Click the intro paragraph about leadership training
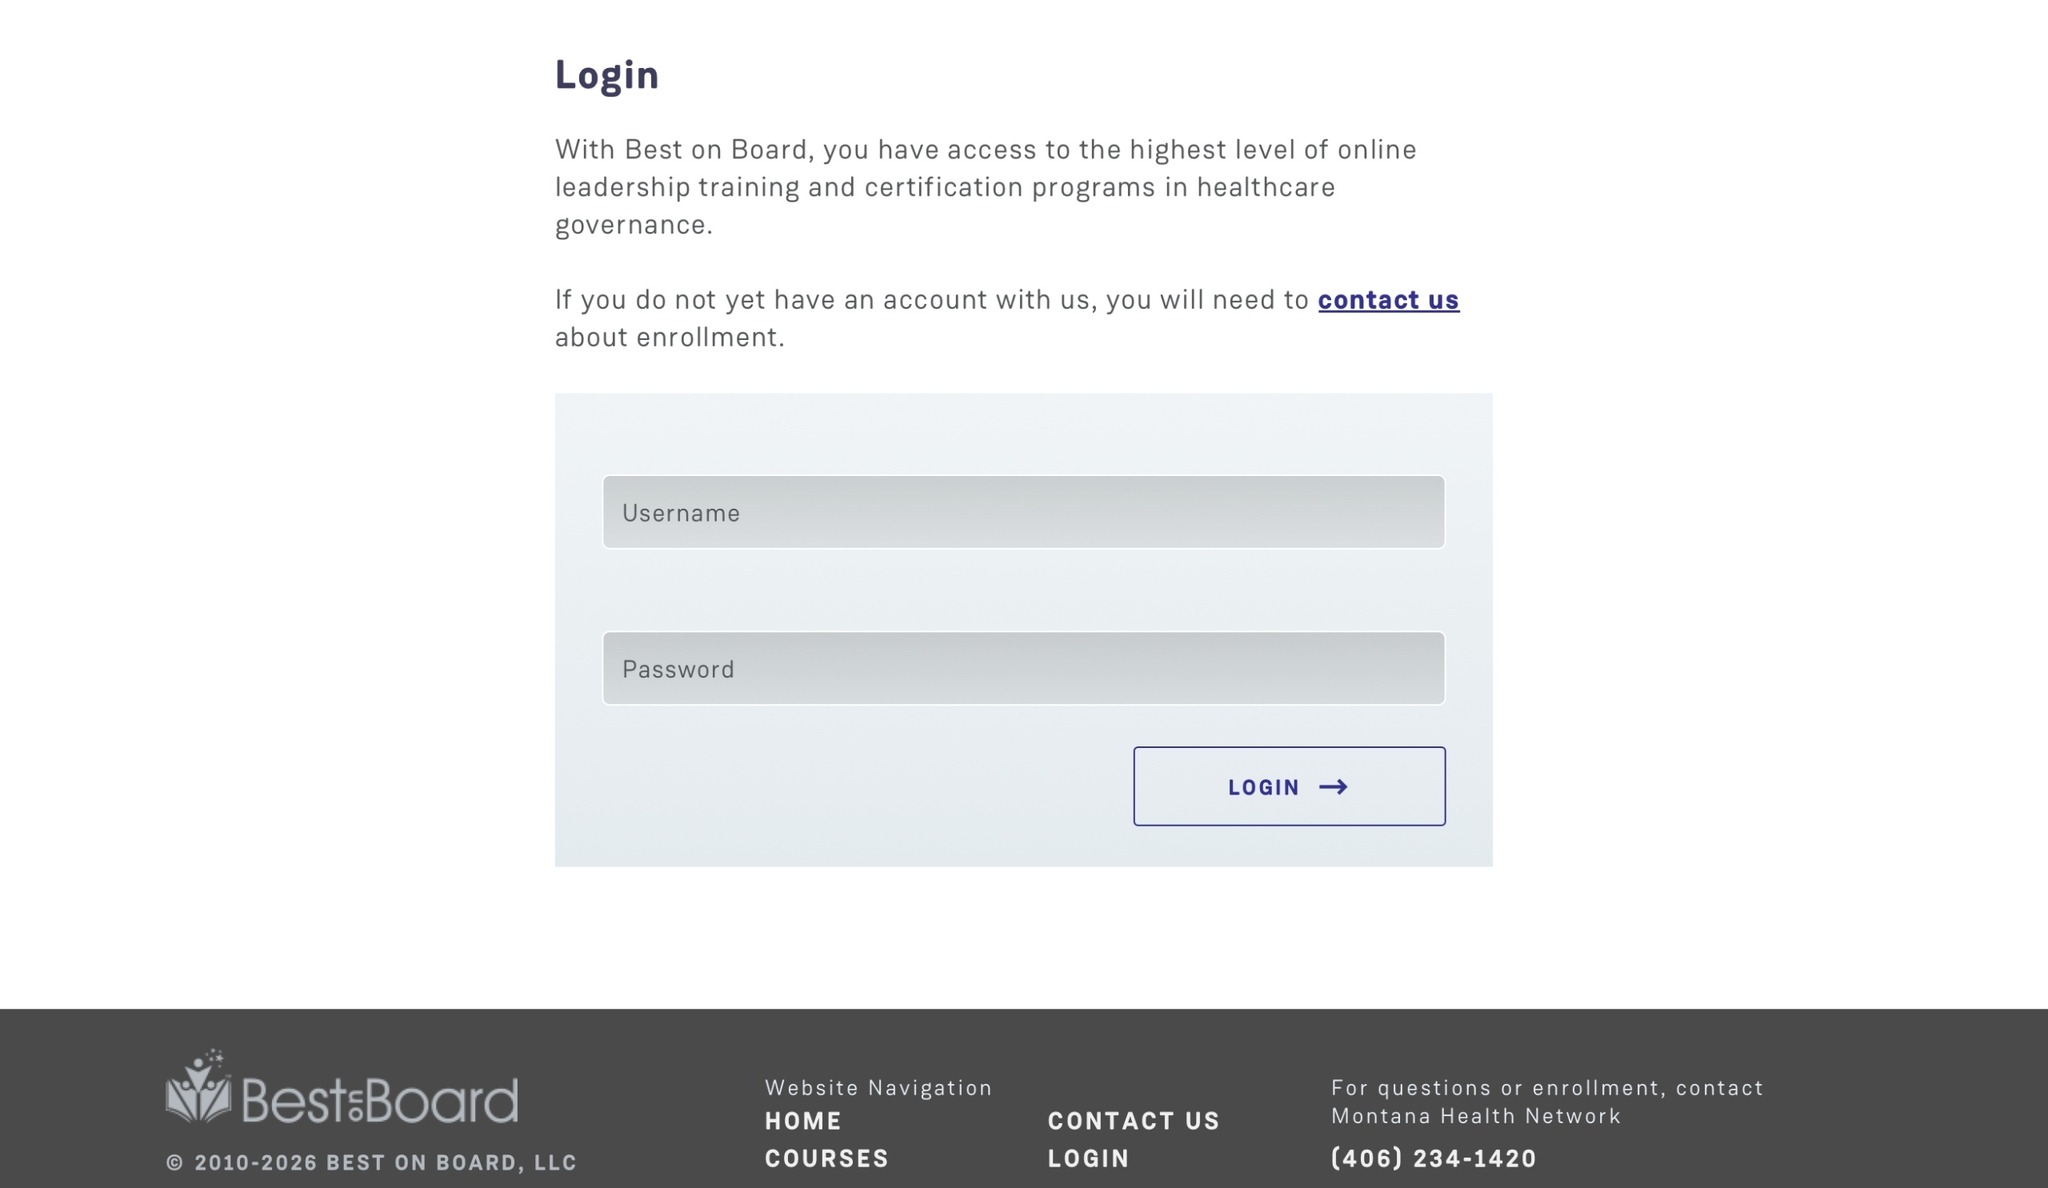 (986, 187)
